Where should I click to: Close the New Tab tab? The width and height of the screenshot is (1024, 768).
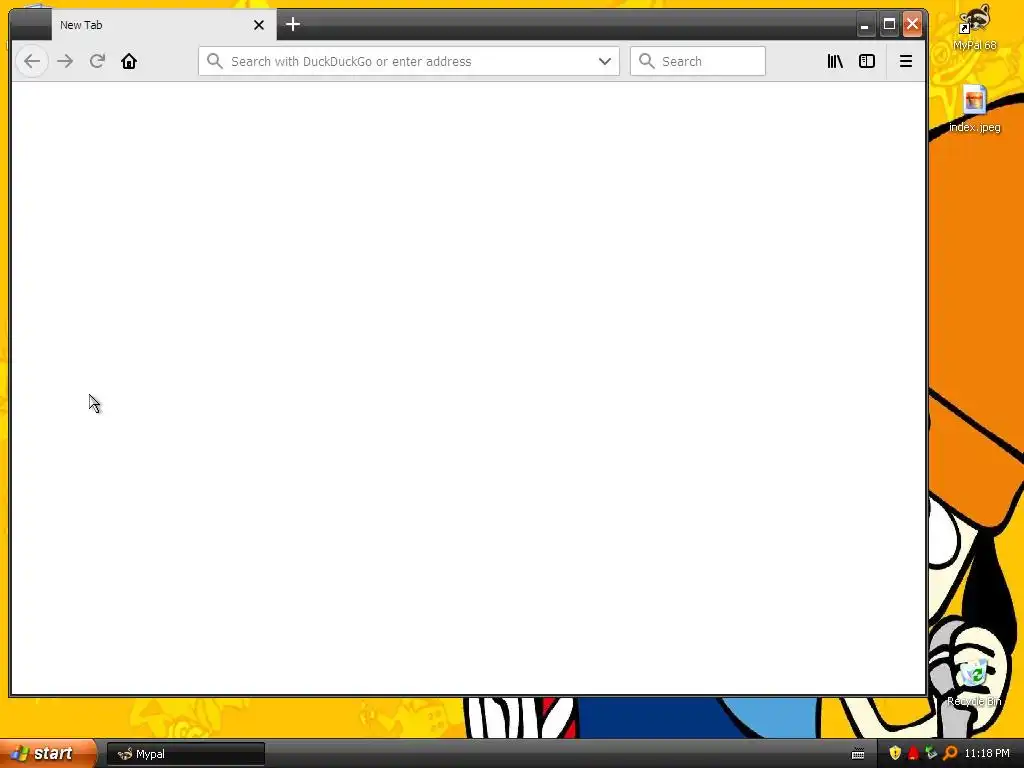click(259, 25)
